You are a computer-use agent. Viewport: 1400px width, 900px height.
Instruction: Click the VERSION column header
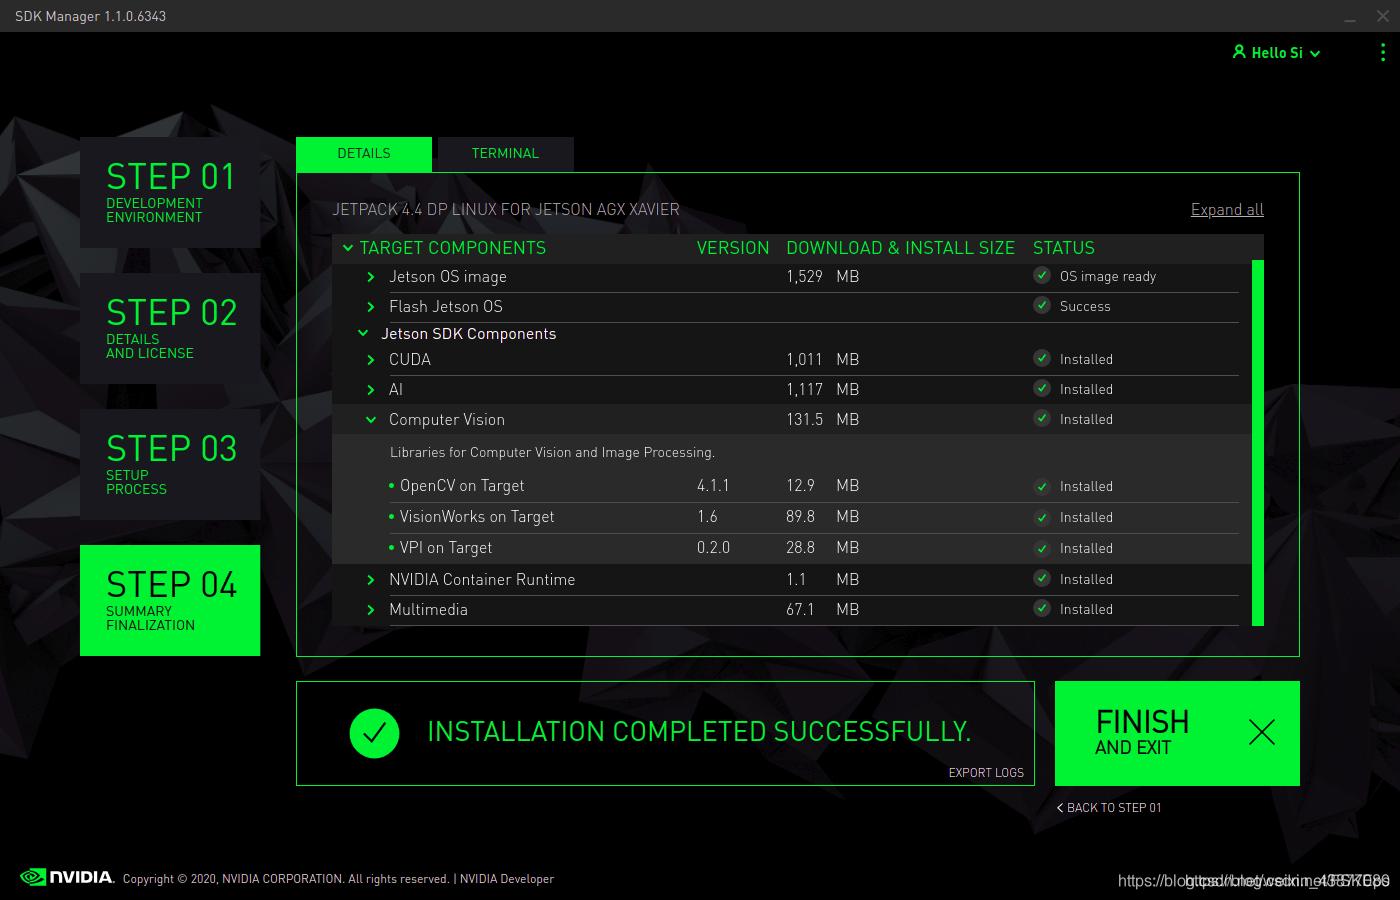733,248
